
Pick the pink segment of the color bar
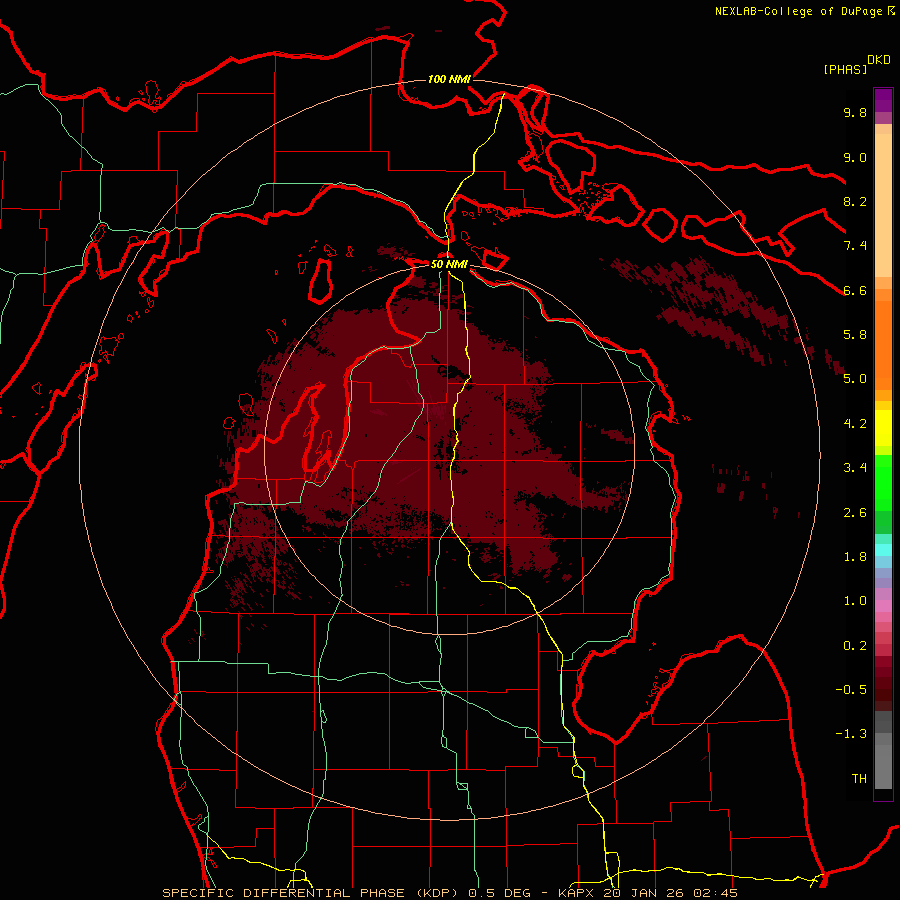click(883, 606)
